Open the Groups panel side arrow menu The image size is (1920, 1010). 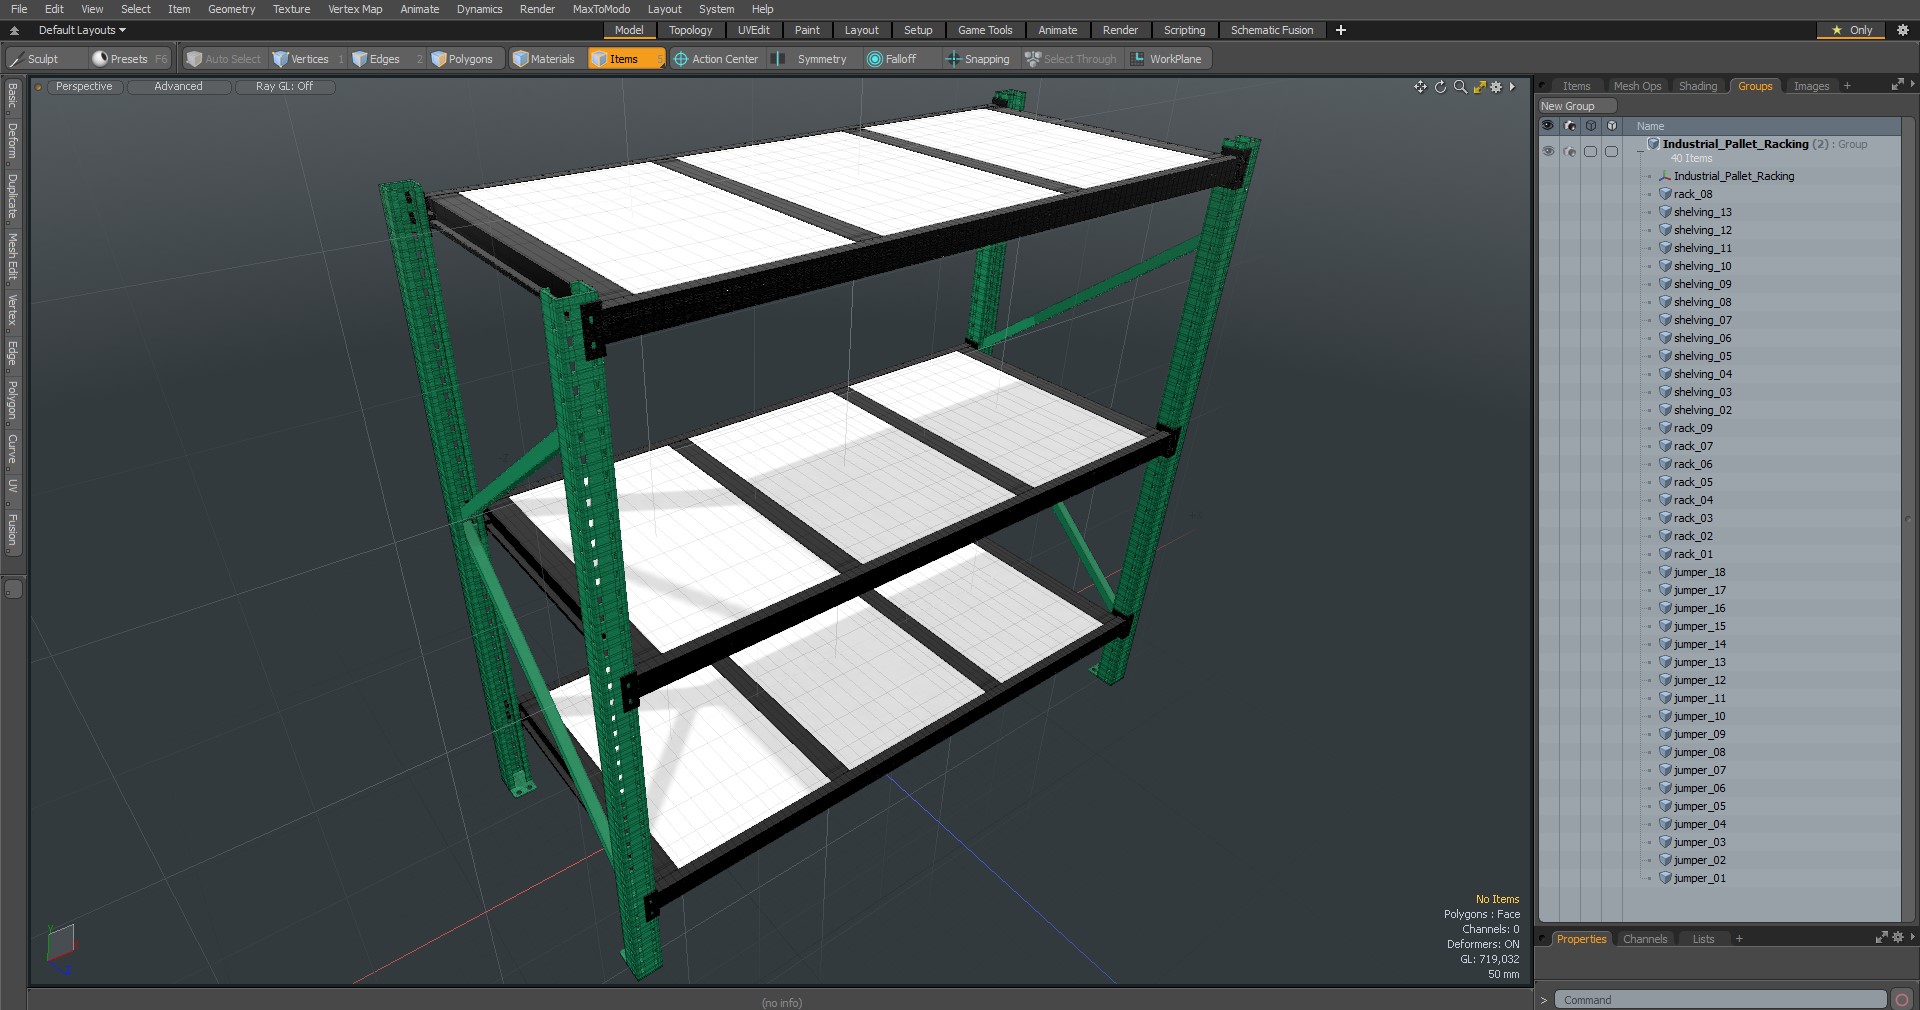point(1912,85)
